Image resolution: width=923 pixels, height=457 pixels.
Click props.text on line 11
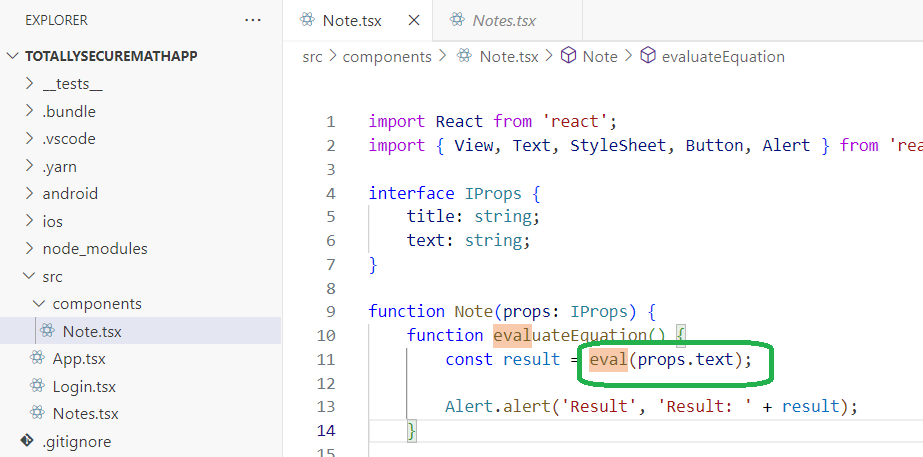pyautogui.click(x=685, y=359)
